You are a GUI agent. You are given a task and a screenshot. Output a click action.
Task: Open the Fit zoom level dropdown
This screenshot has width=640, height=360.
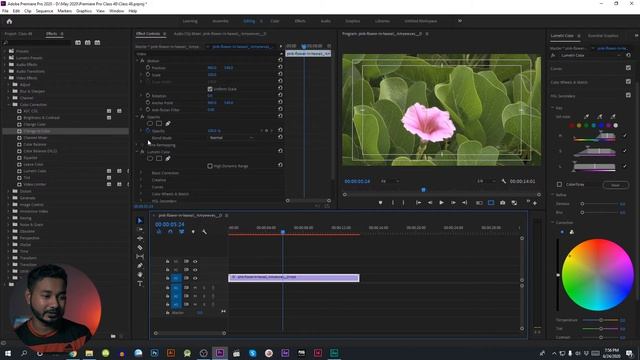coord(389,181)
